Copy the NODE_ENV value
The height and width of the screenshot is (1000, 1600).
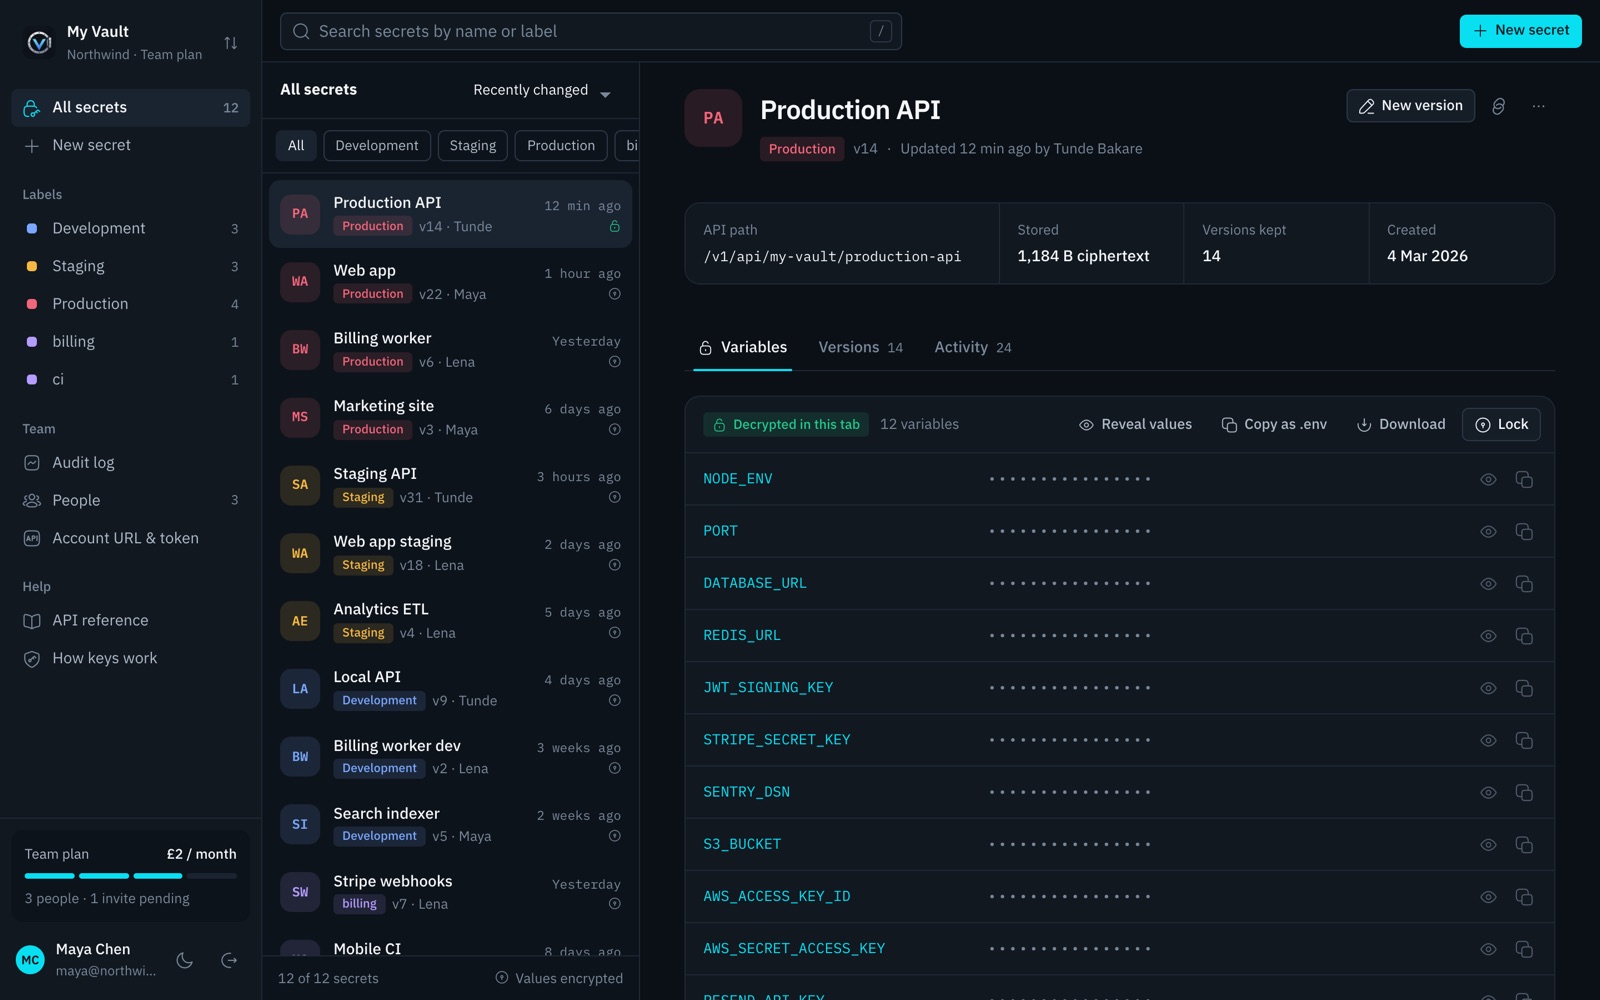tap(1524, 479)
